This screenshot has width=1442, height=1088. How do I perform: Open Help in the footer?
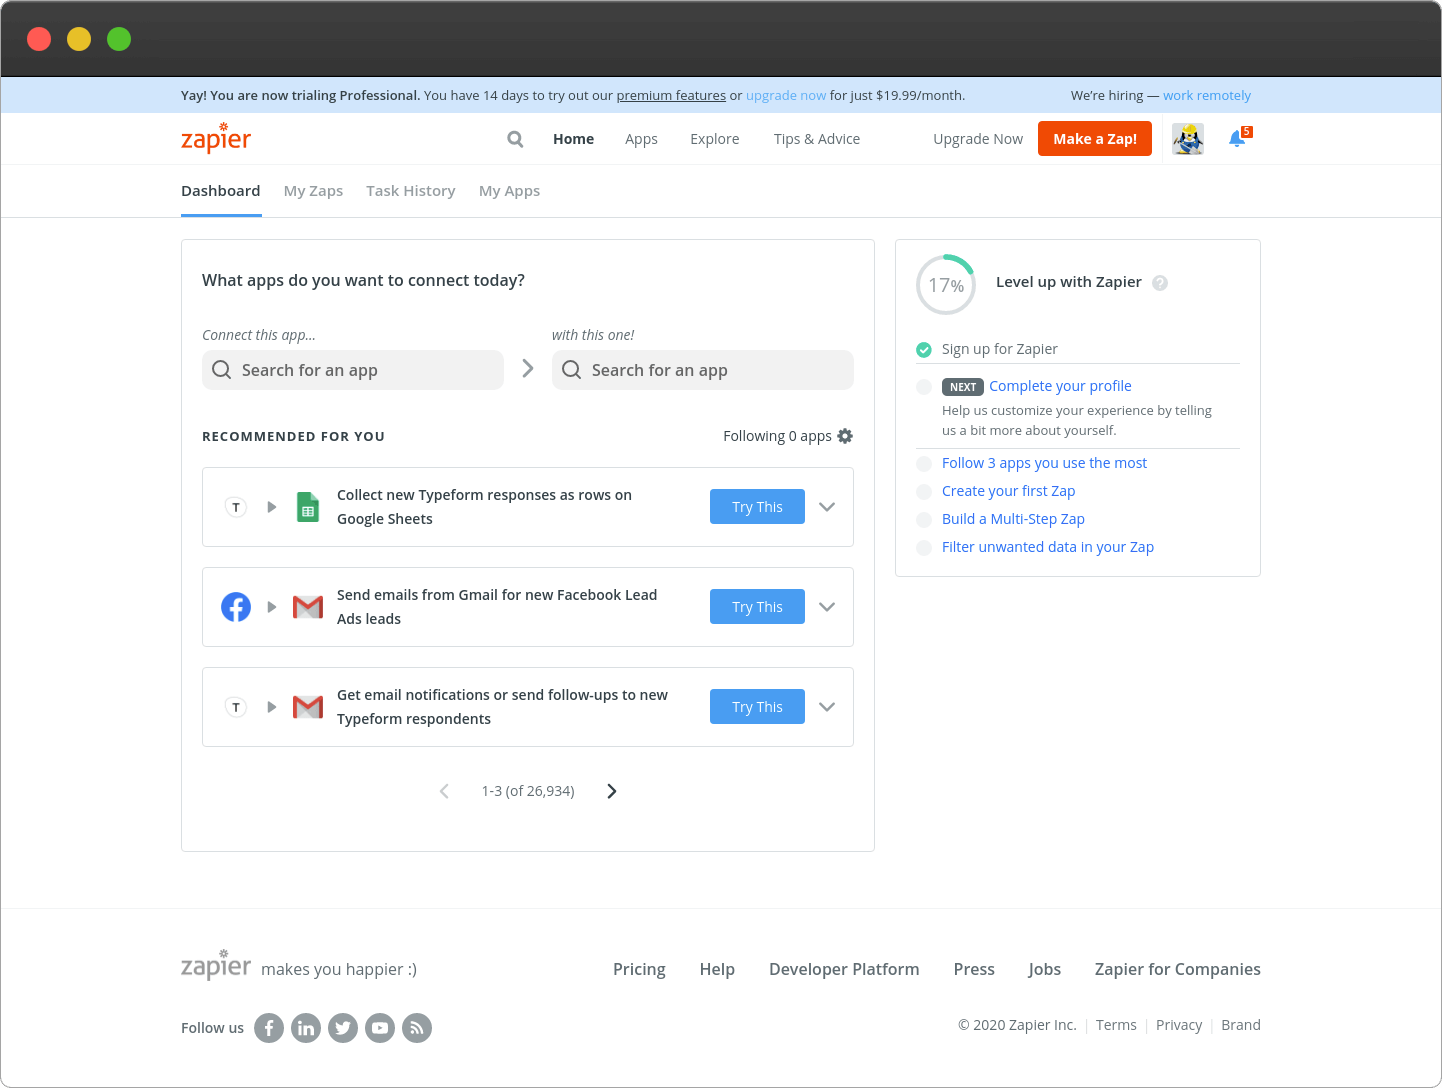(x=717, y=969)
